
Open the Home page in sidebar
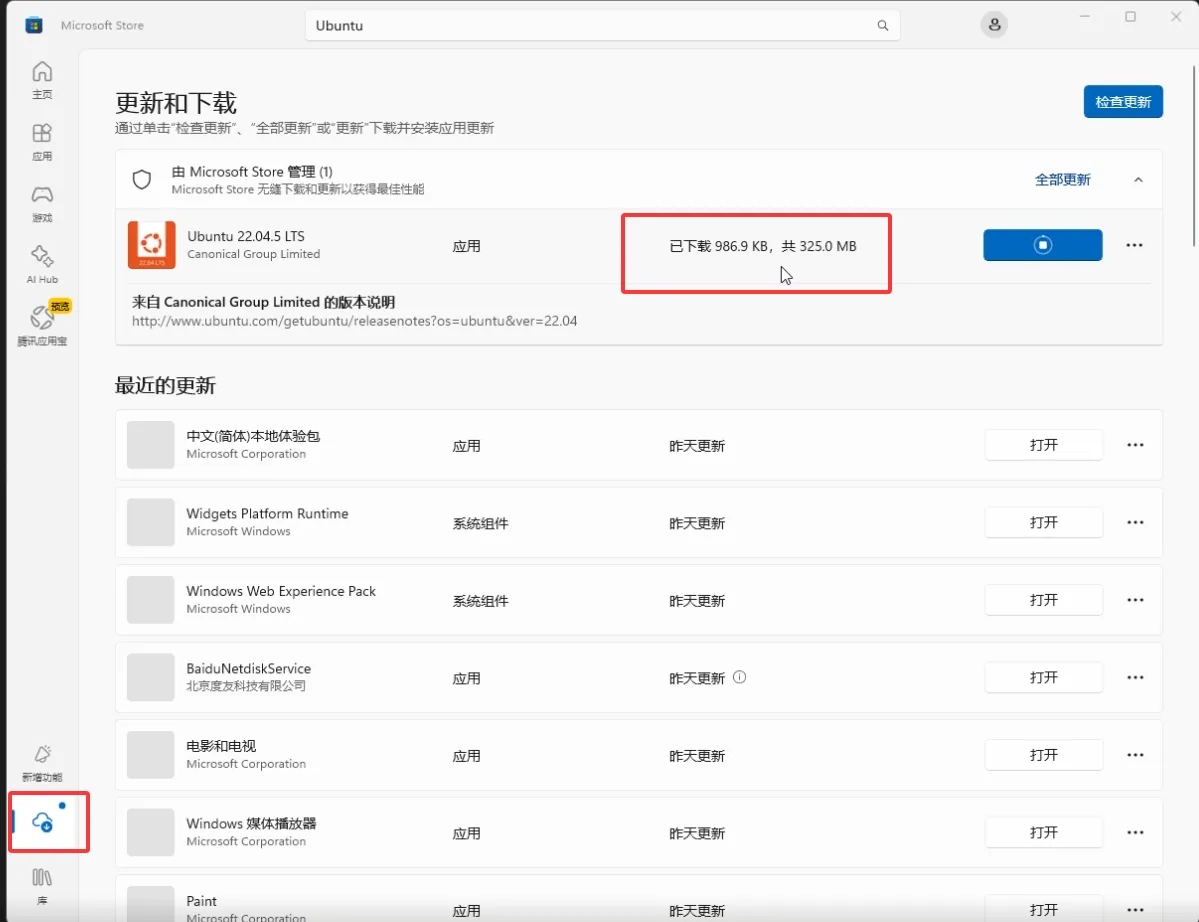click(42, 80)
